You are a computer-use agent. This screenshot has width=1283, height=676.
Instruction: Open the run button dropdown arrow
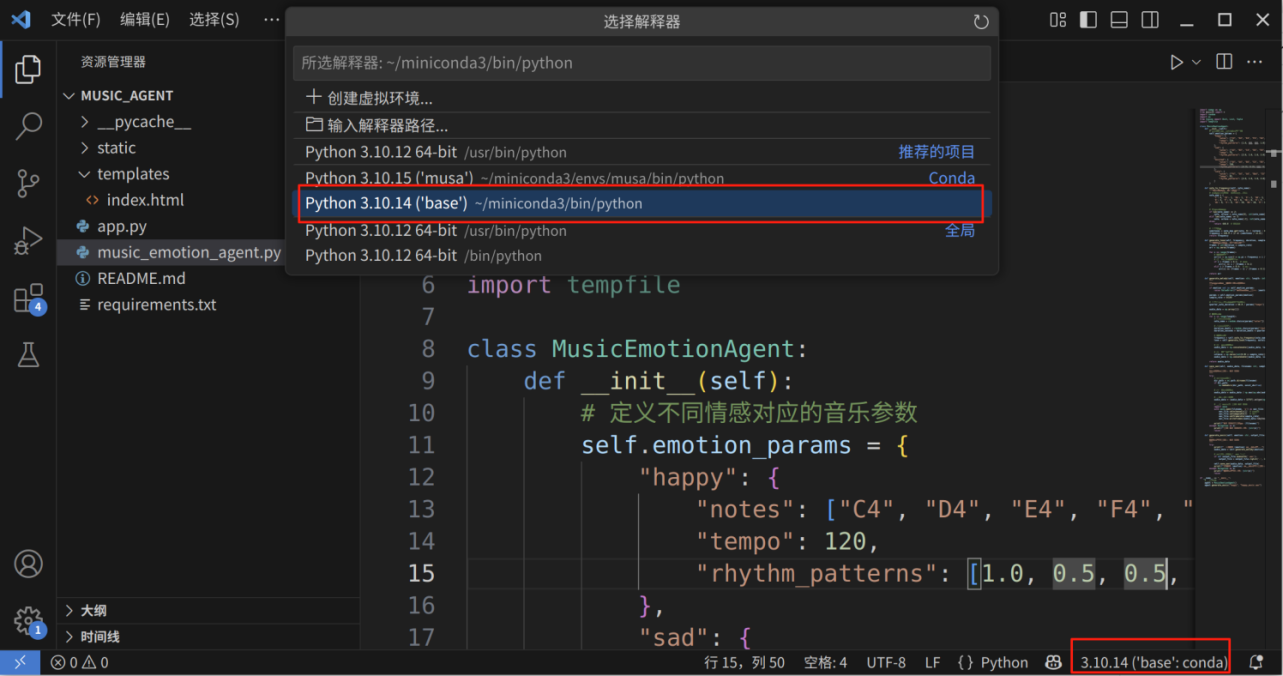coord(1197,62)
